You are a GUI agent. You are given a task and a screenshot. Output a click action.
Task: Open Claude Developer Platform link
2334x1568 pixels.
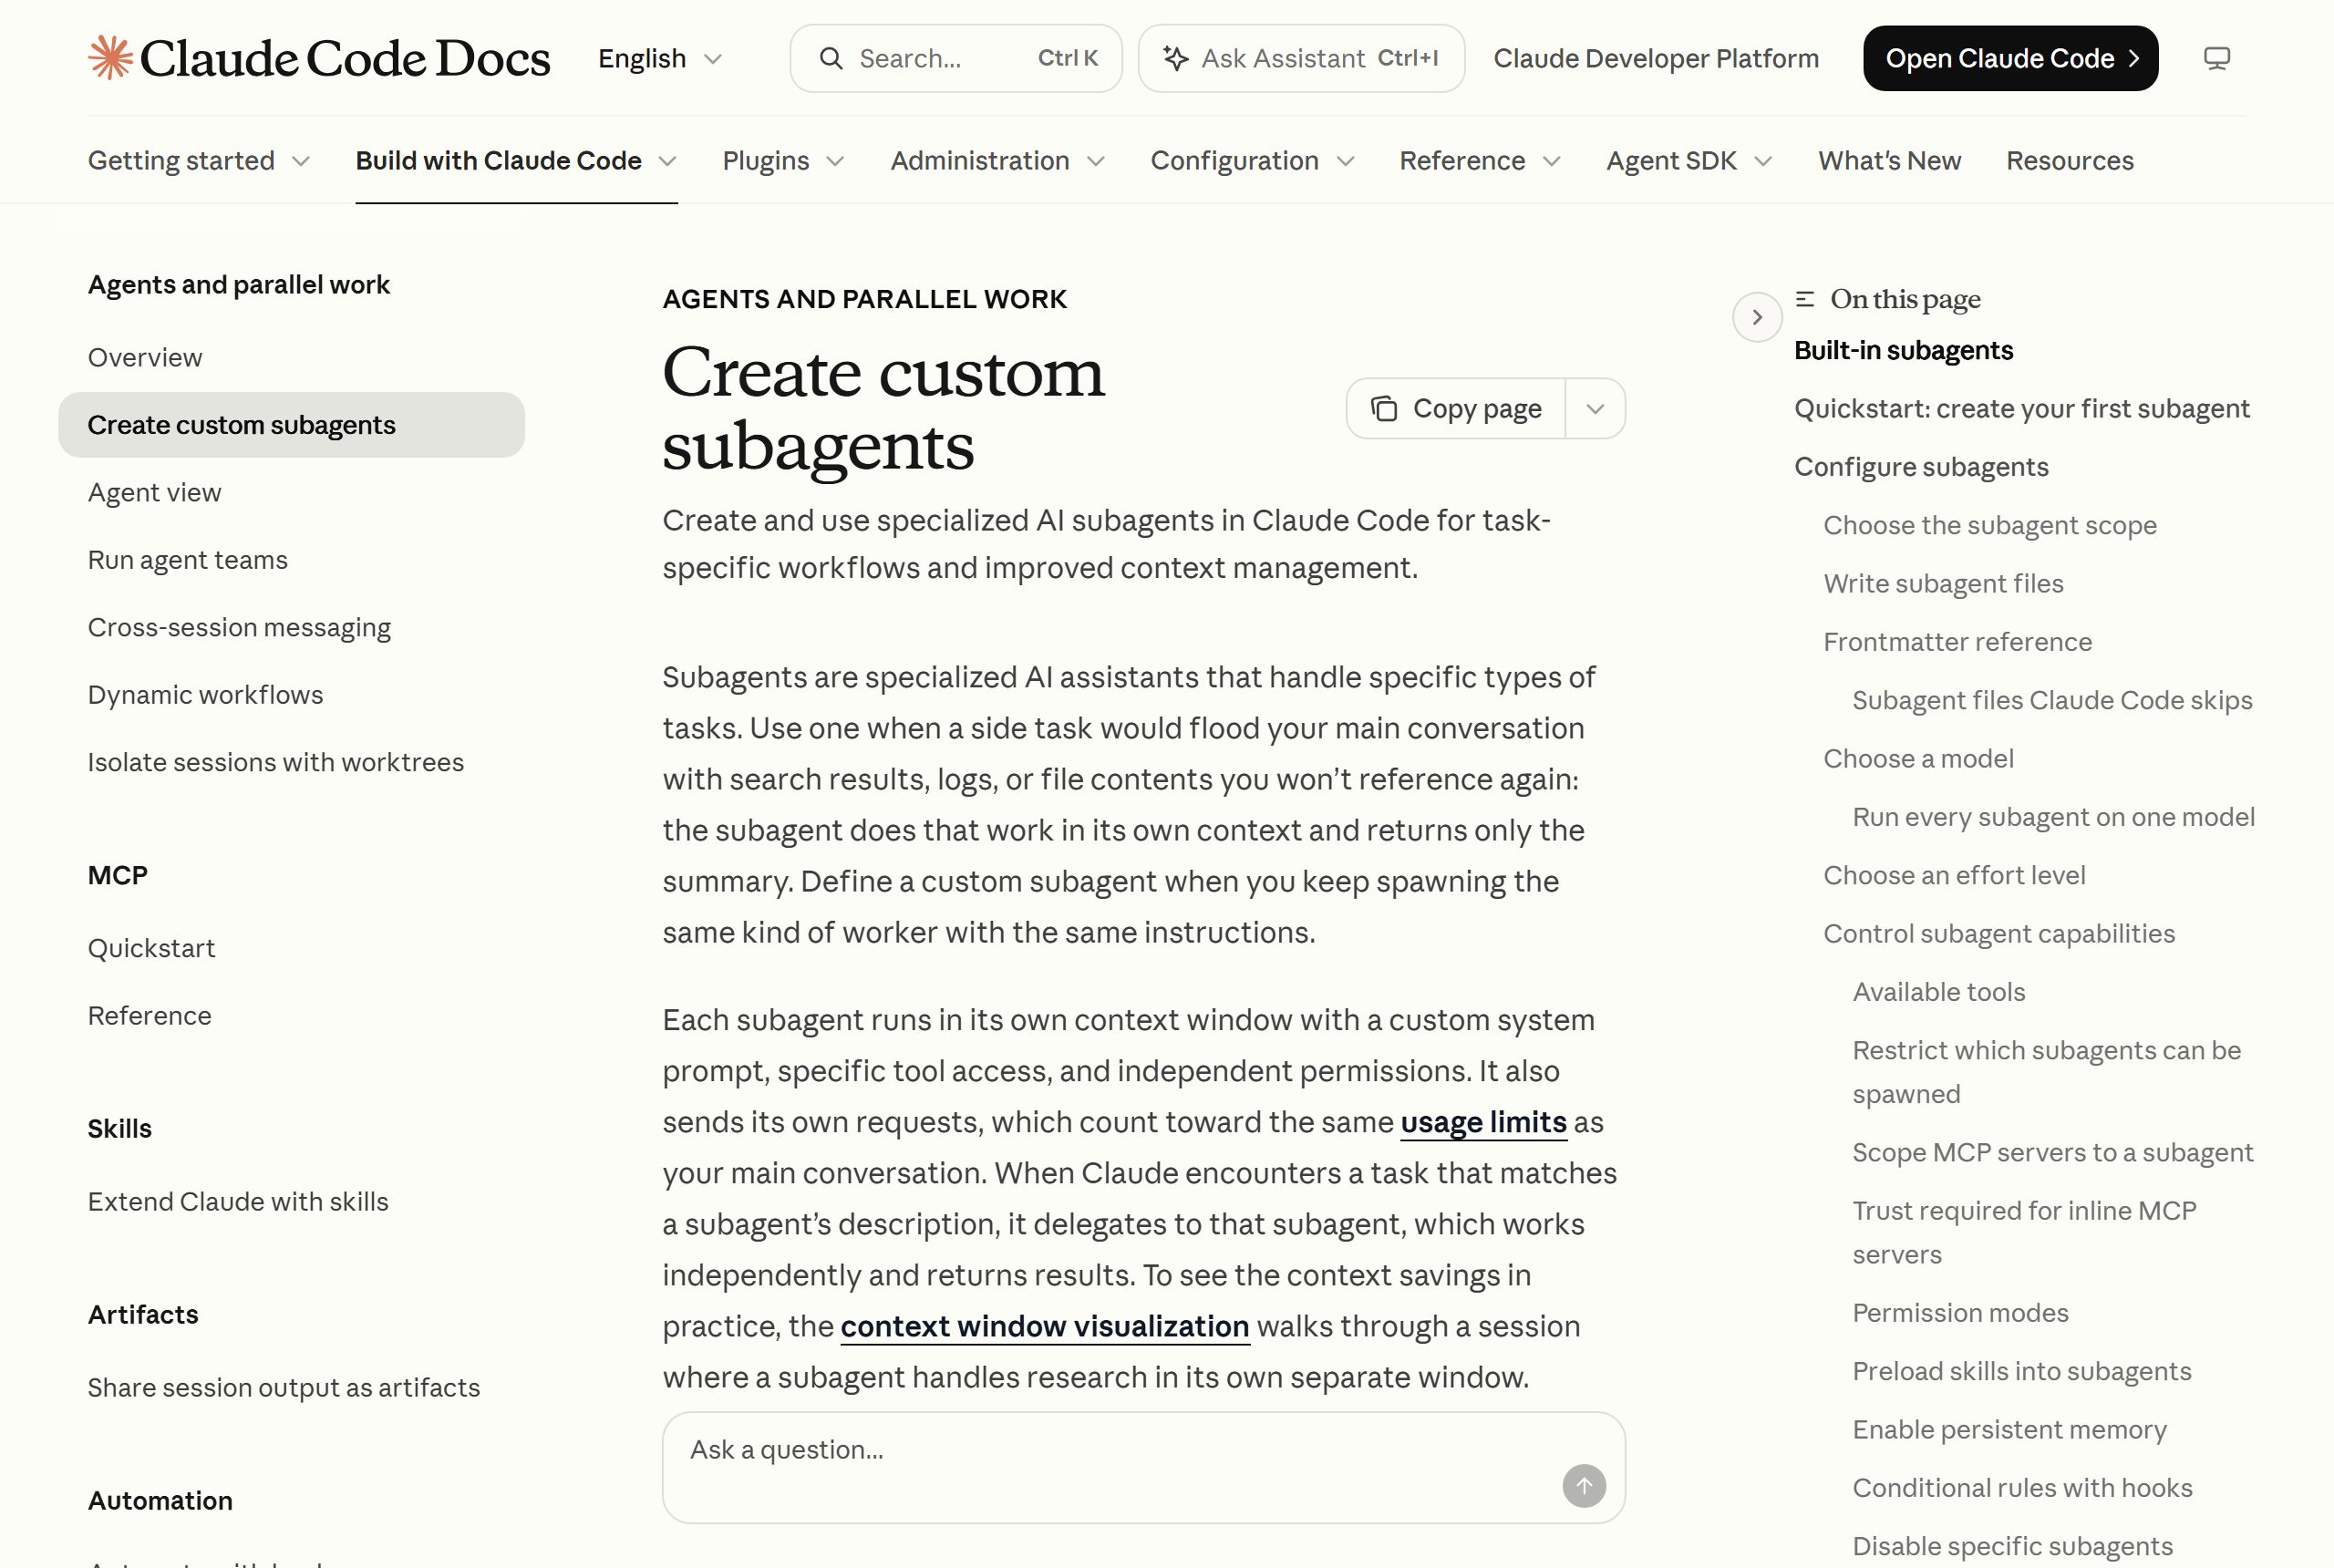(1656, 58)
